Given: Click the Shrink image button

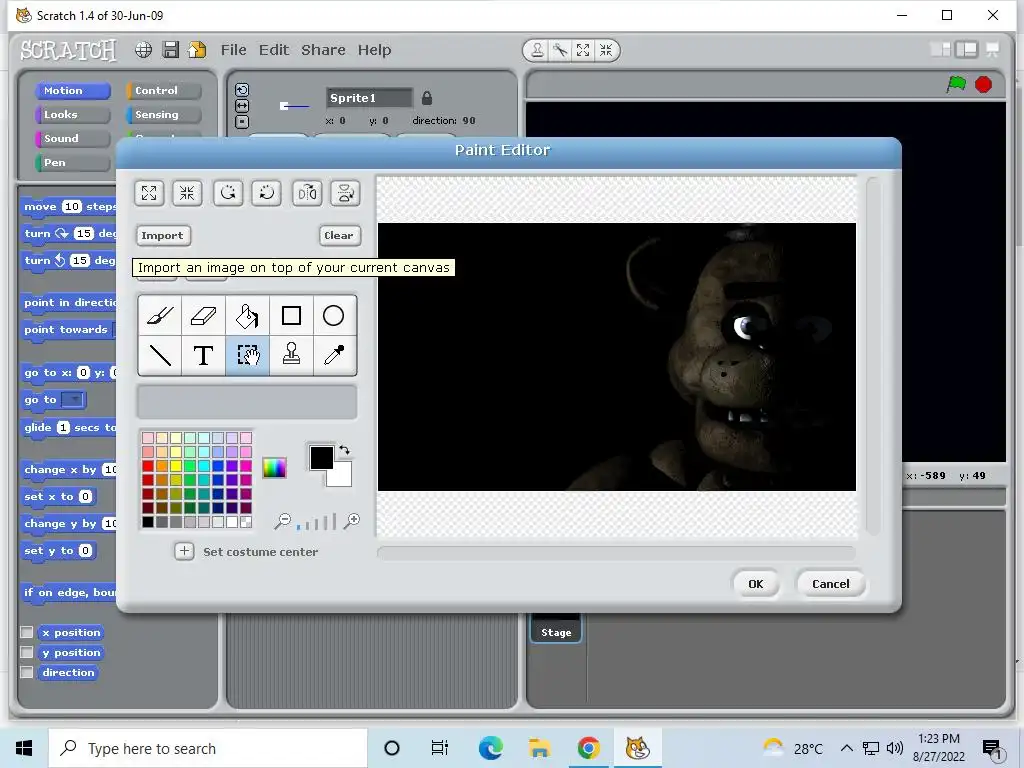Looking at the screenshot, I should pos(187,193).
